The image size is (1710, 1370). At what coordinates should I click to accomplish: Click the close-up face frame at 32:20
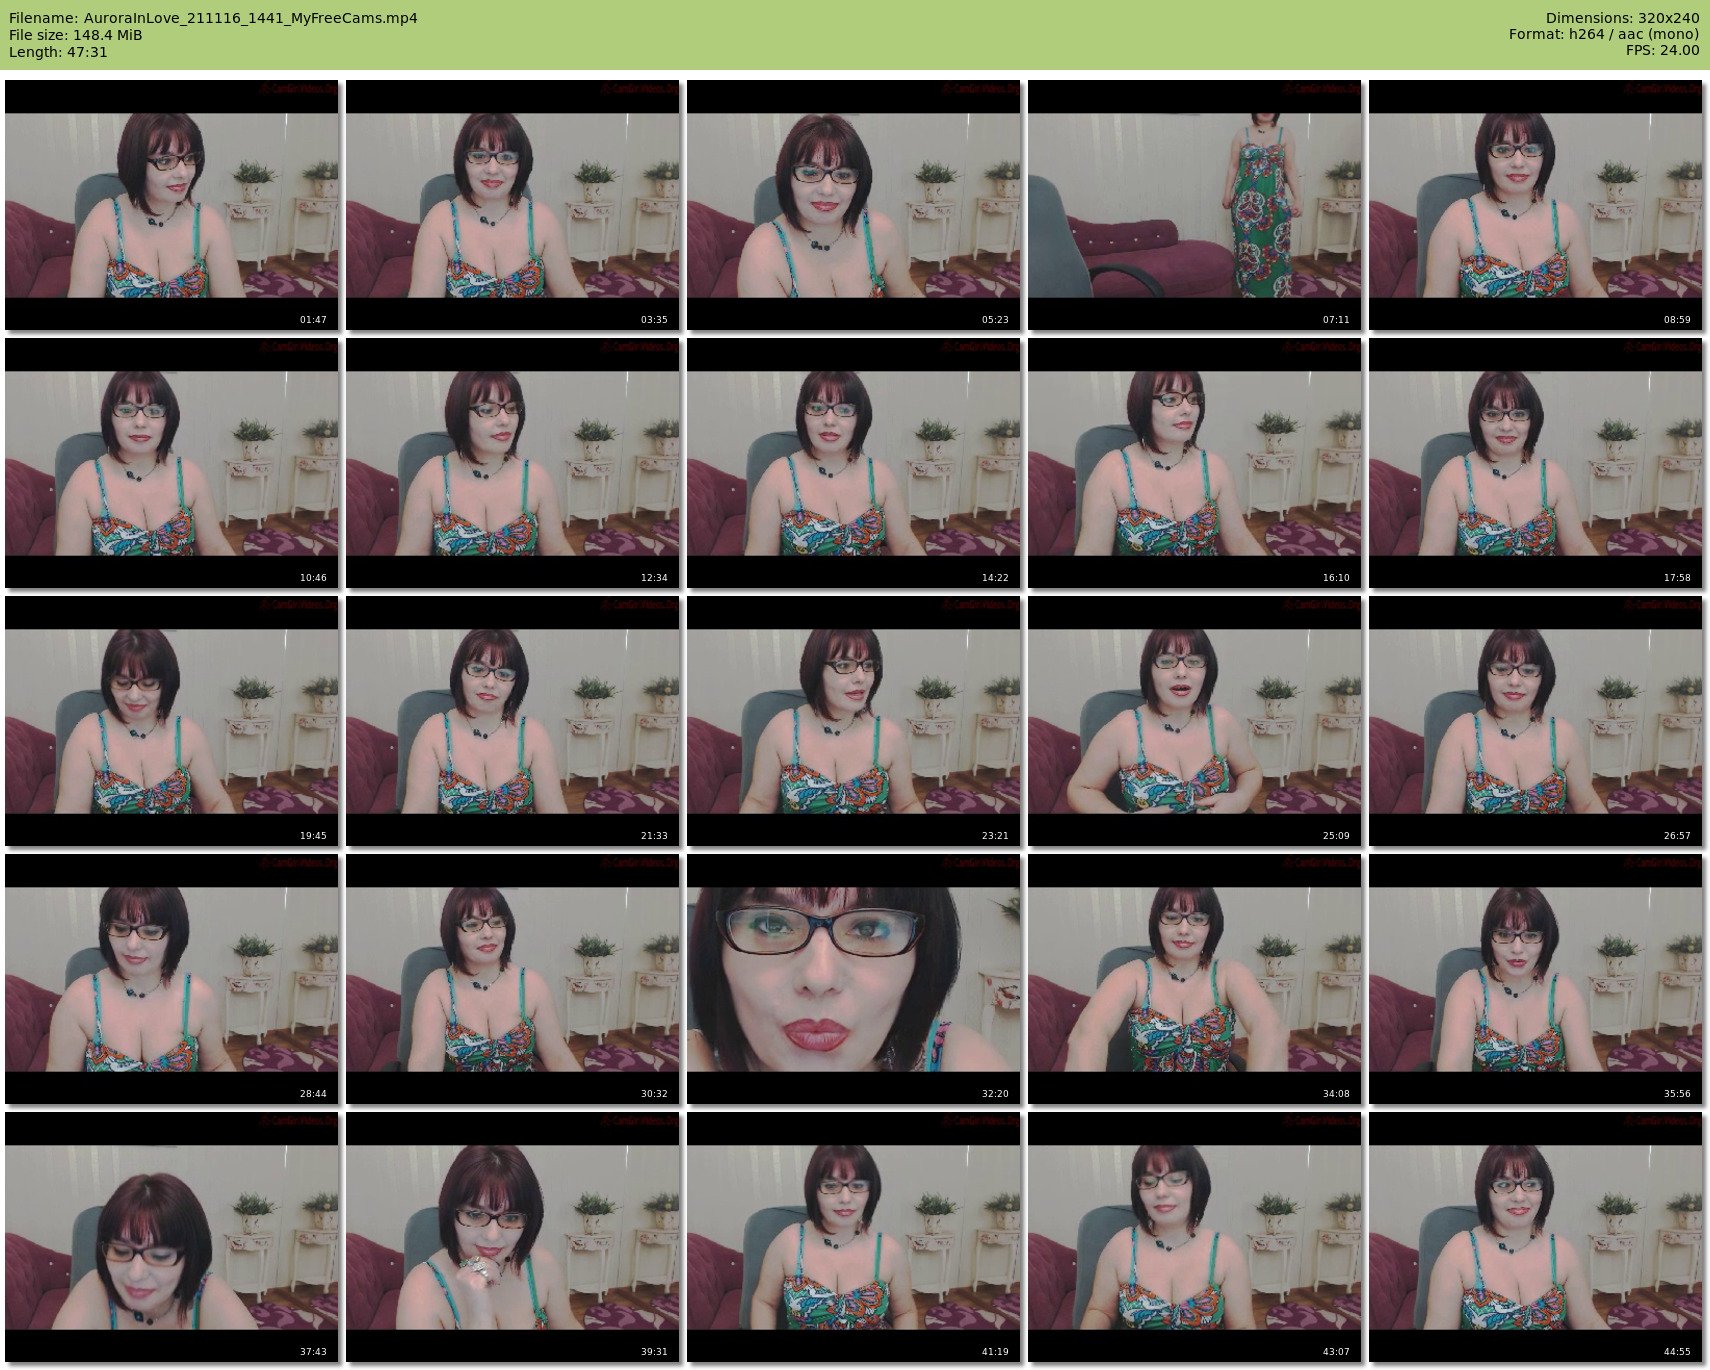(x=853, y=979)
